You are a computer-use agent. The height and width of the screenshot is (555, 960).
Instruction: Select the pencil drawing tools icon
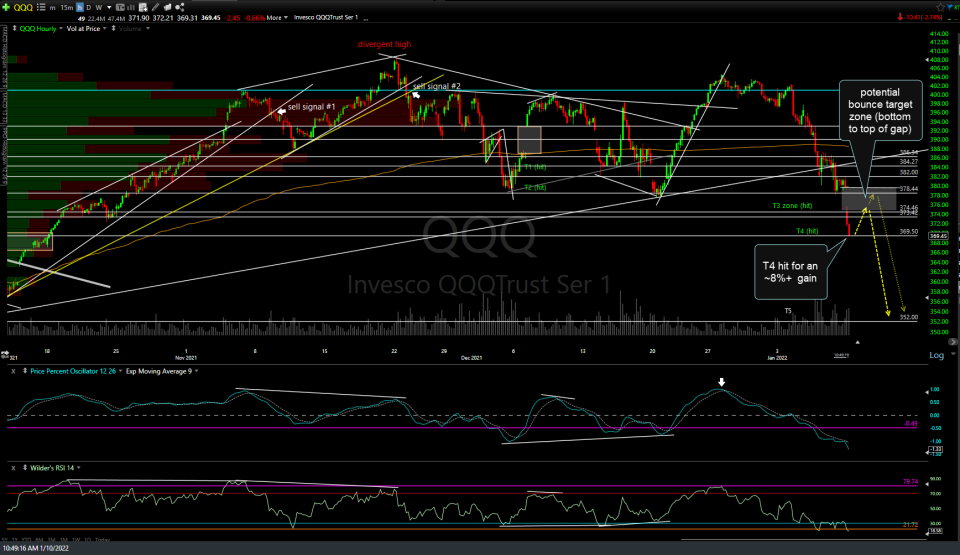(156, 7)
